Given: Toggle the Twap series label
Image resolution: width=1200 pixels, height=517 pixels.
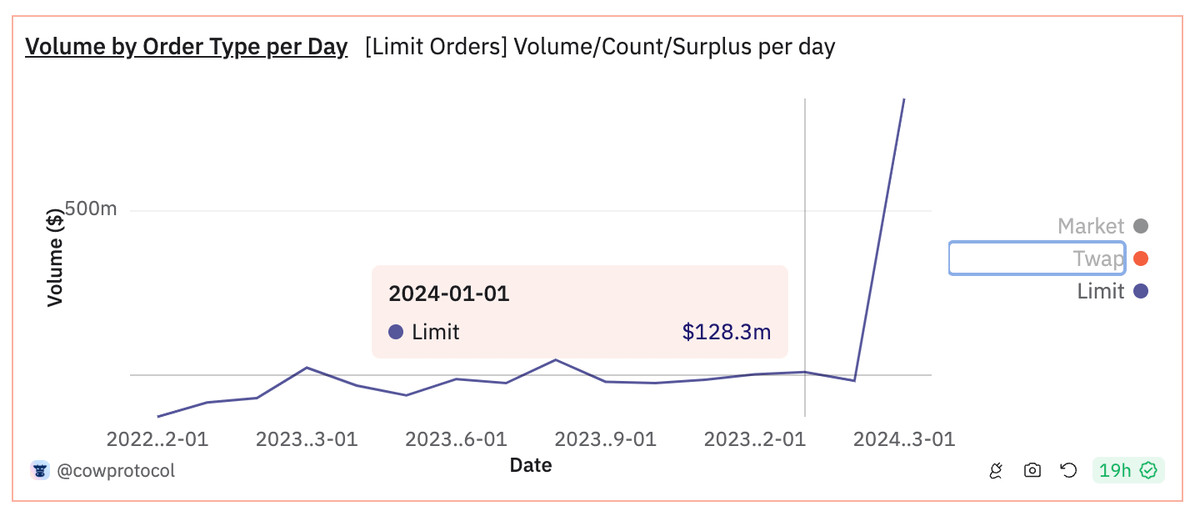Looking at the screenshot, I should 1098,259.
